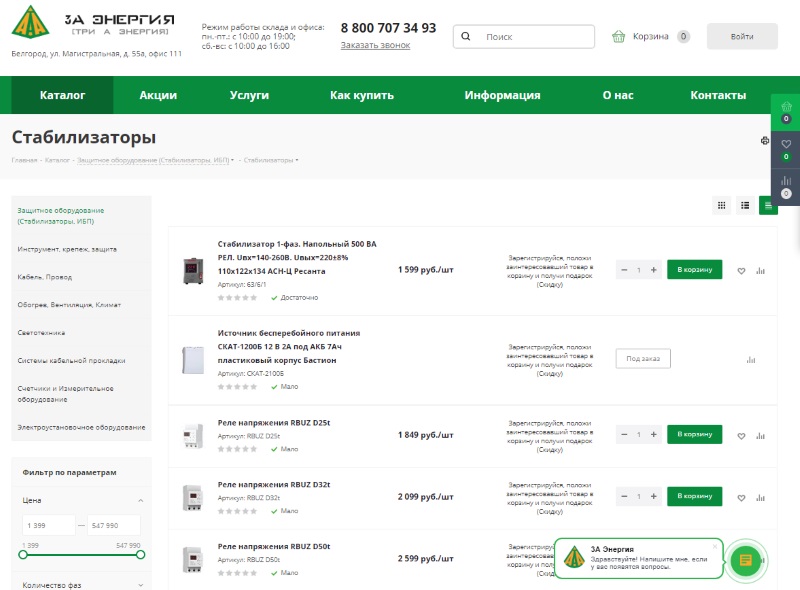Go to Контакты in navigation bar

pyautogui.click(x=718, y=95)
